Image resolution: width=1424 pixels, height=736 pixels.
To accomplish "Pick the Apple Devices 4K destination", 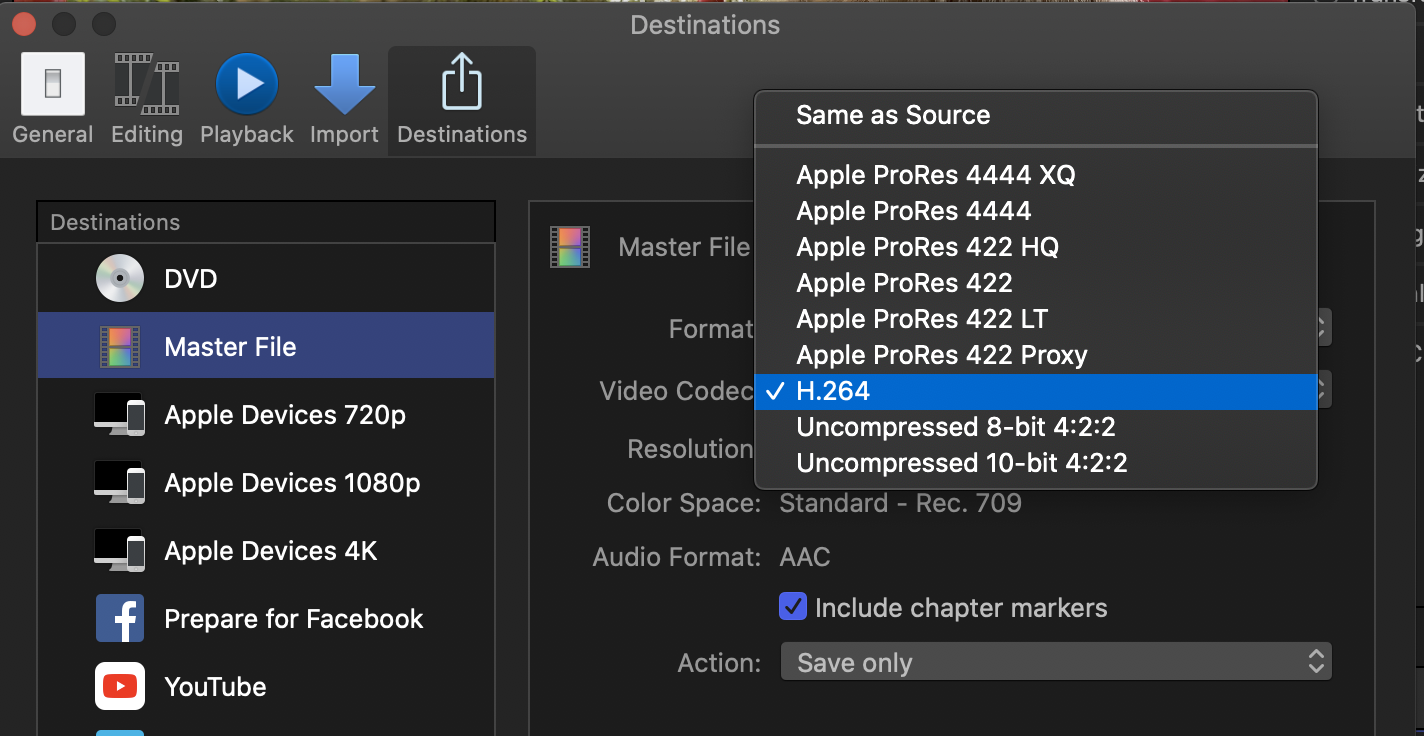I will coord(270,551).
